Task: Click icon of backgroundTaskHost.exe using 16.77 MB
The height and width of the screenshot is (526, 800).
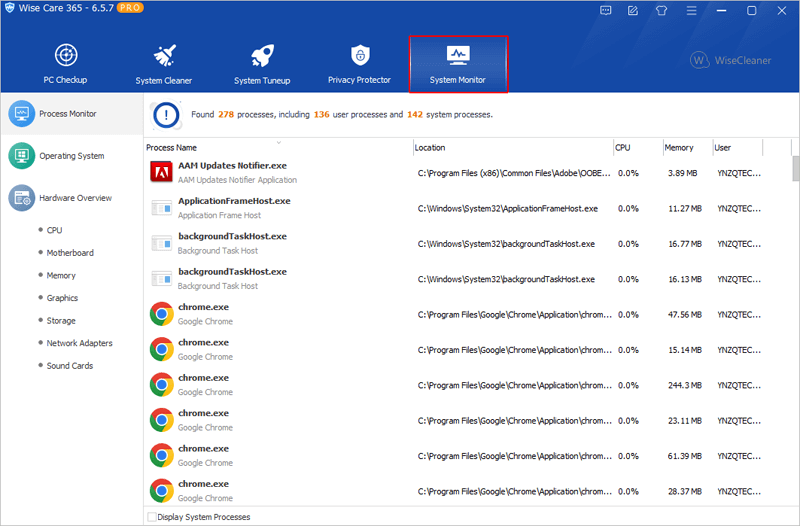Action: coord(161,243)
